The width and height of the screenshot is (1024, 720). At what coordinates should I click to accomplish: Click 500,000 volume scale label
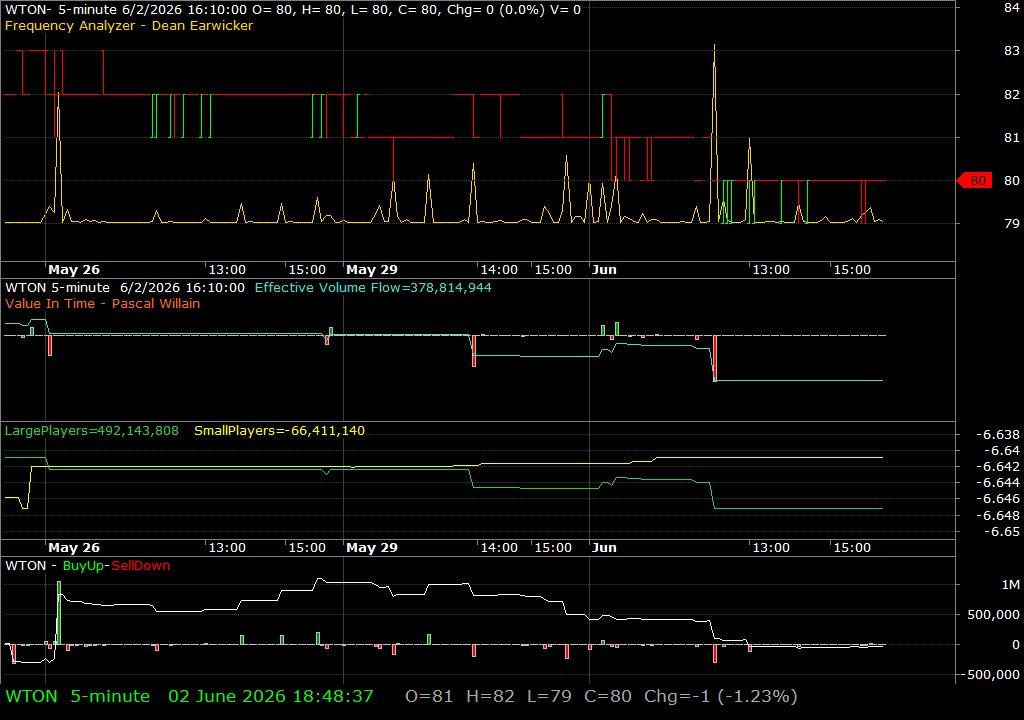(993, 615)
